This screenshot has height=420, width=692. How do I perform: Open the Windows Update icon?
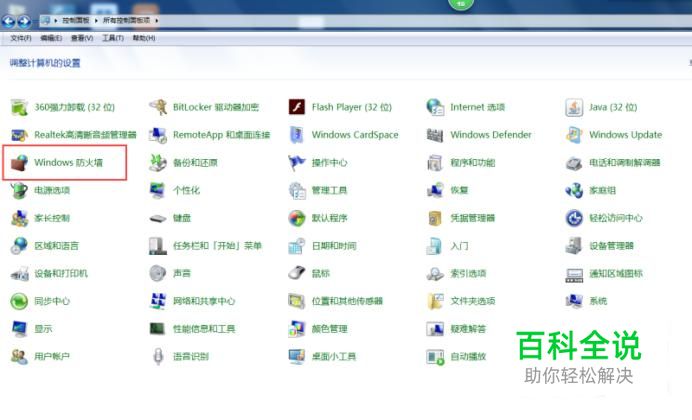click(574, 135)
